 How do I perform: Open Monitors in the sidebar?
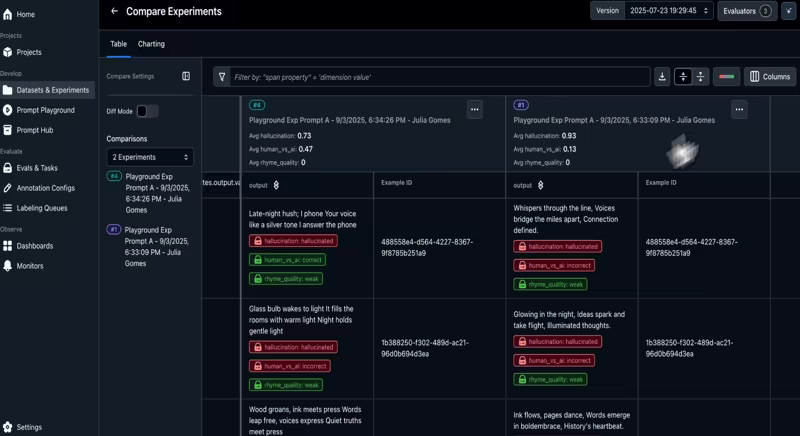click(23, 266)
